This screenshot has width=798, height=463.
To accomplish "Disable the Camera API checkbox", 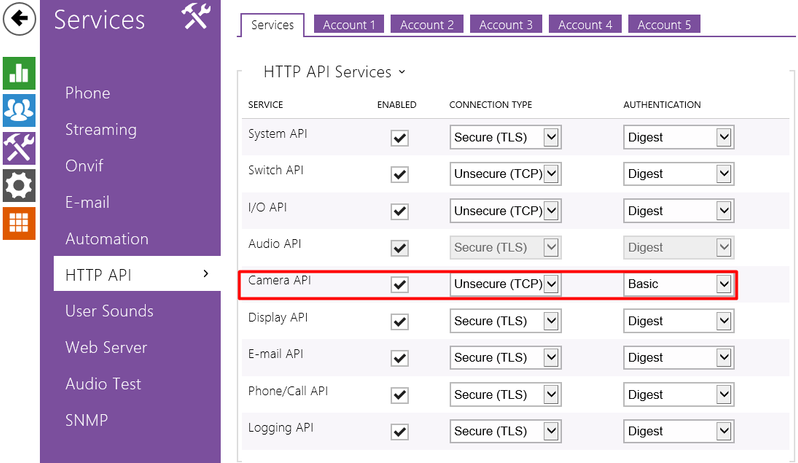I will pyautogui.click(x=400, y=285).
